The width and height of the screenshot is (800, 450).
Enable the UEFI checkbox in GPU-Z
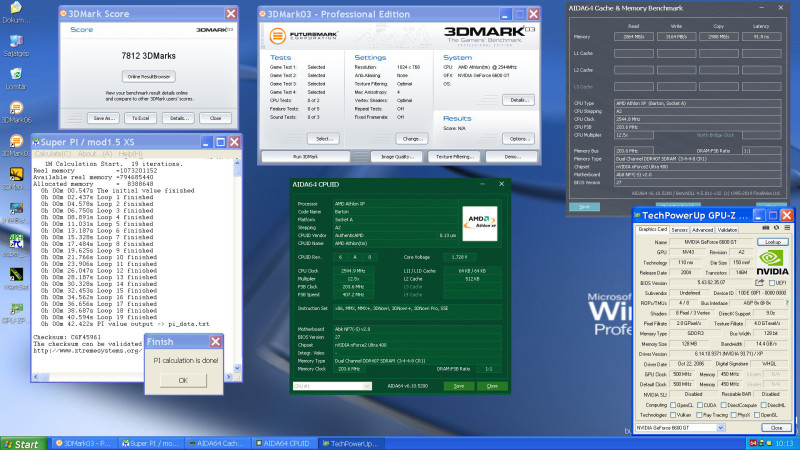click(x=771, y=283)
